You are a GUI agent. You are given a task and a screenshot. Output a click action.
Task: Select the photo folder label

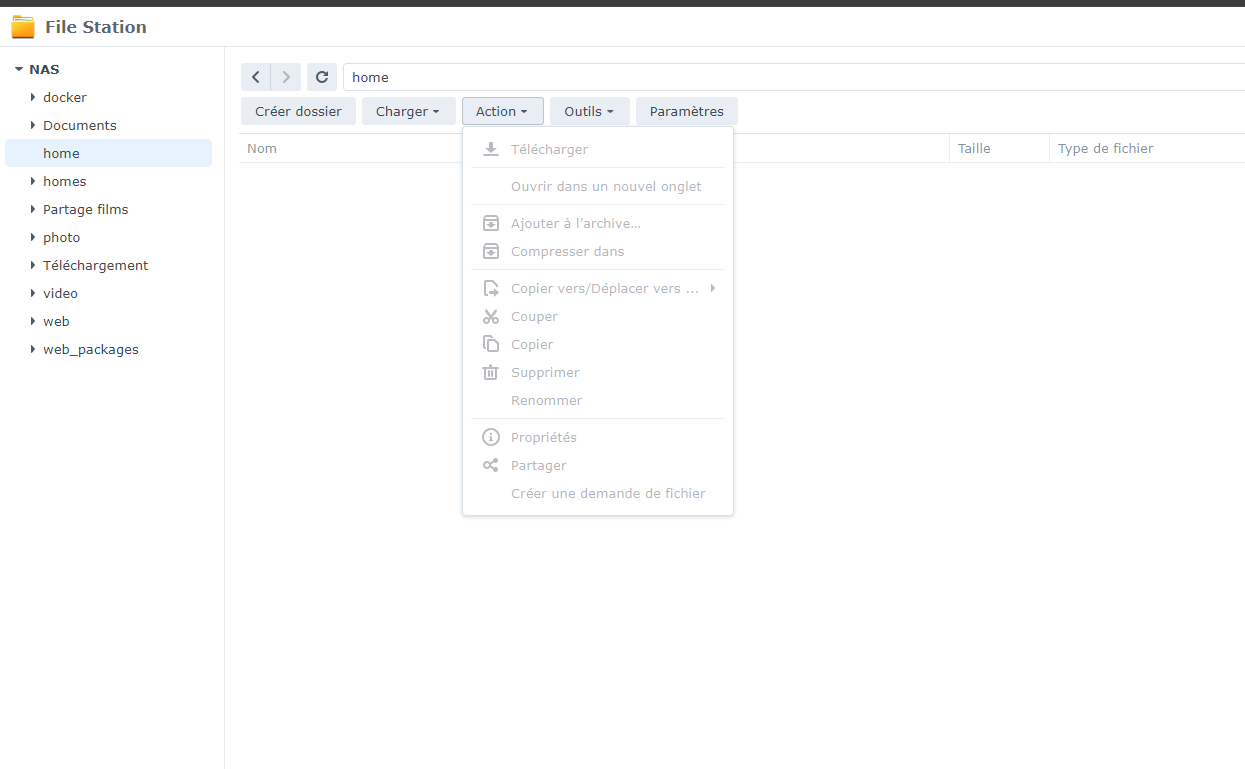(x=61, y=237)
